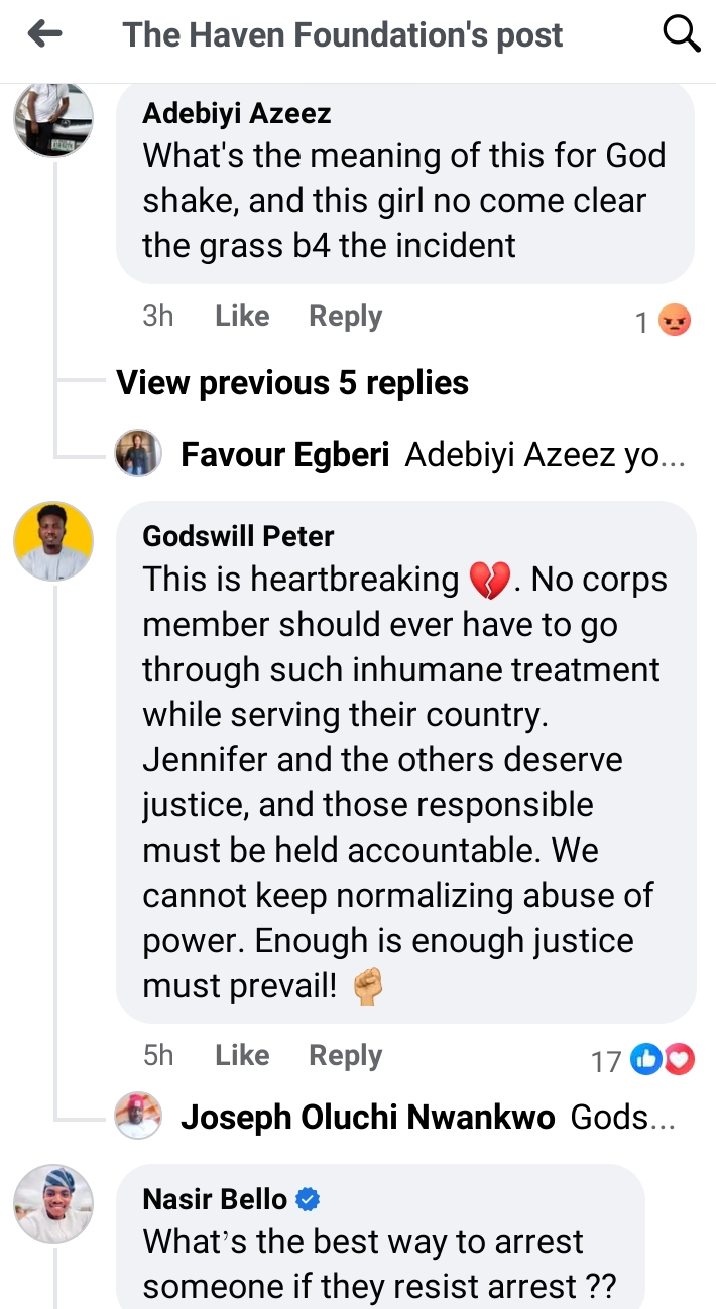Tap the back arrow icon
This screenshot has width=716, height=1309.
[x=45, y=35]
